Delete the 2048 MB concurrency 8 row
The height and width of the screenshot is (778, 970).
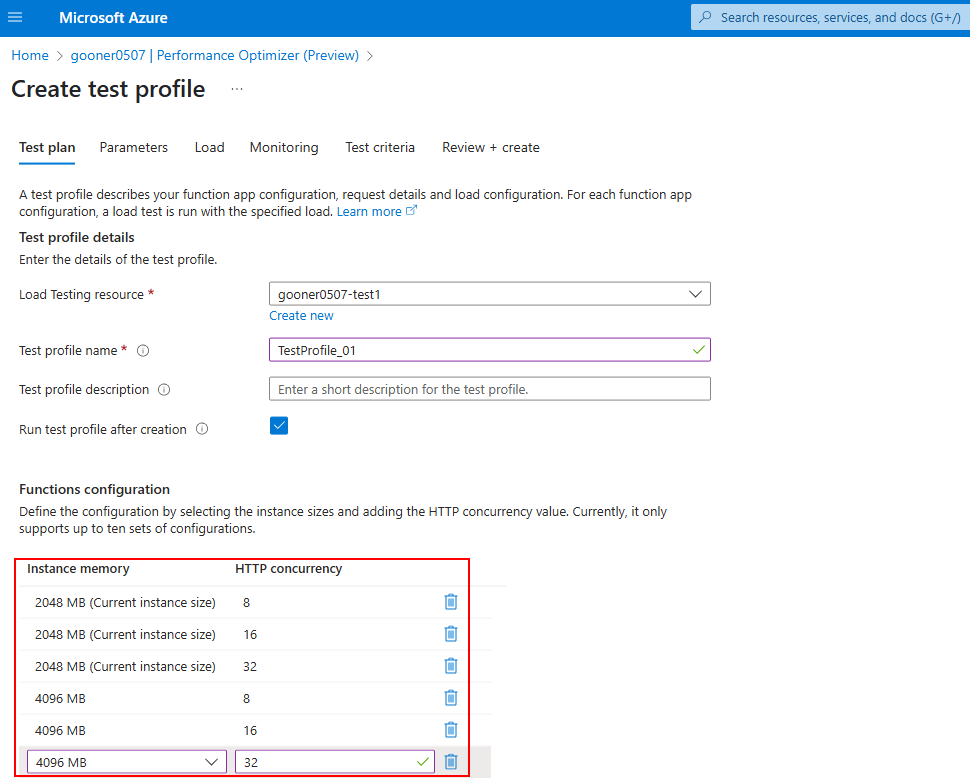(x=451, y=602)
